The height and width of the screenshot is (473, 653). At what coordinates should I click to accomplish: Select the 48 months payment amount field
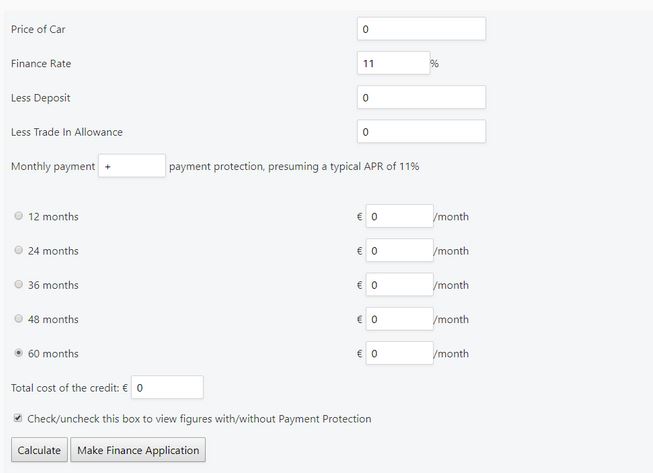click(x=398, y=319)
